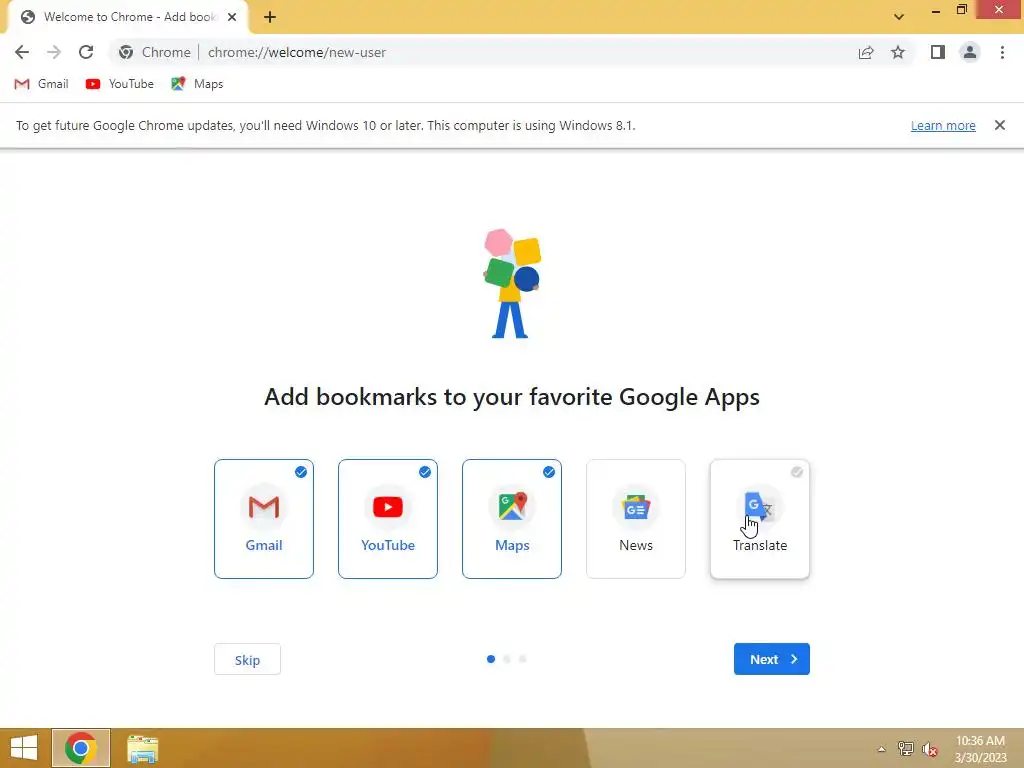Open the Gmail bookmark in bookmarks bar

[x=41, y=84]
